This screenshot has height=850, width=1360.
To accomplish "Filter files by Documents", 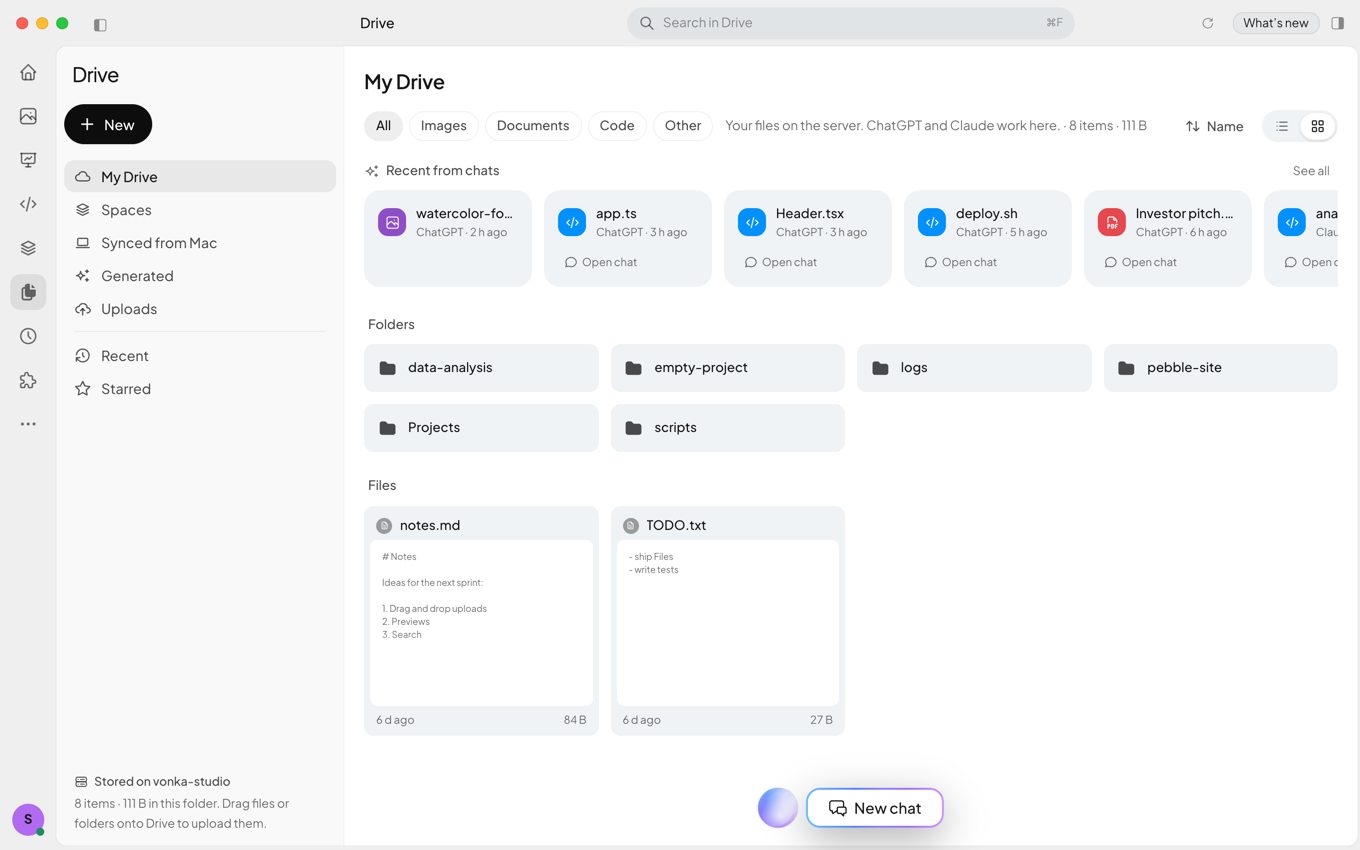I will [533, 126].
